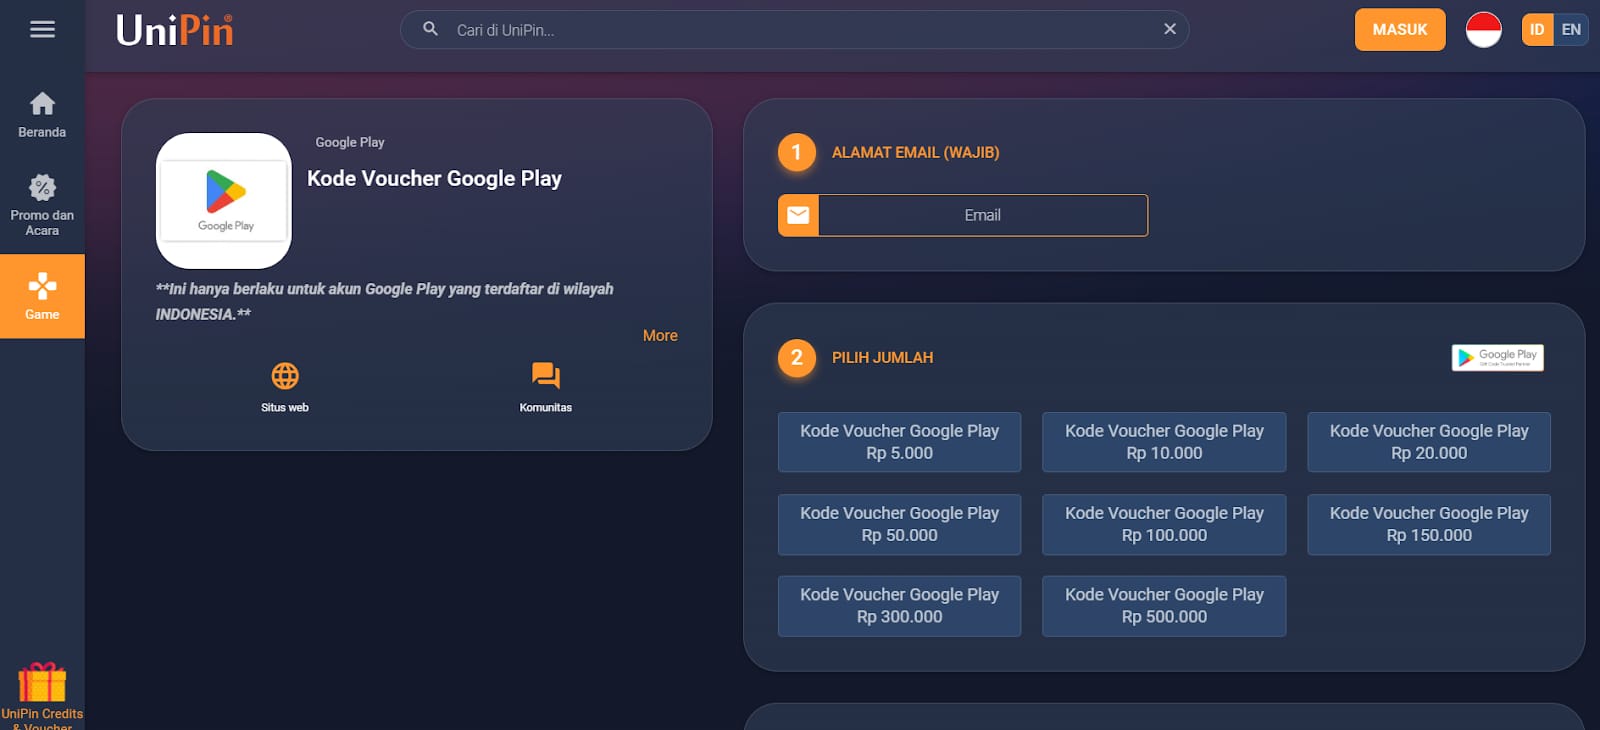Open the hamburger menu
1600x730 pixels.
42,30
